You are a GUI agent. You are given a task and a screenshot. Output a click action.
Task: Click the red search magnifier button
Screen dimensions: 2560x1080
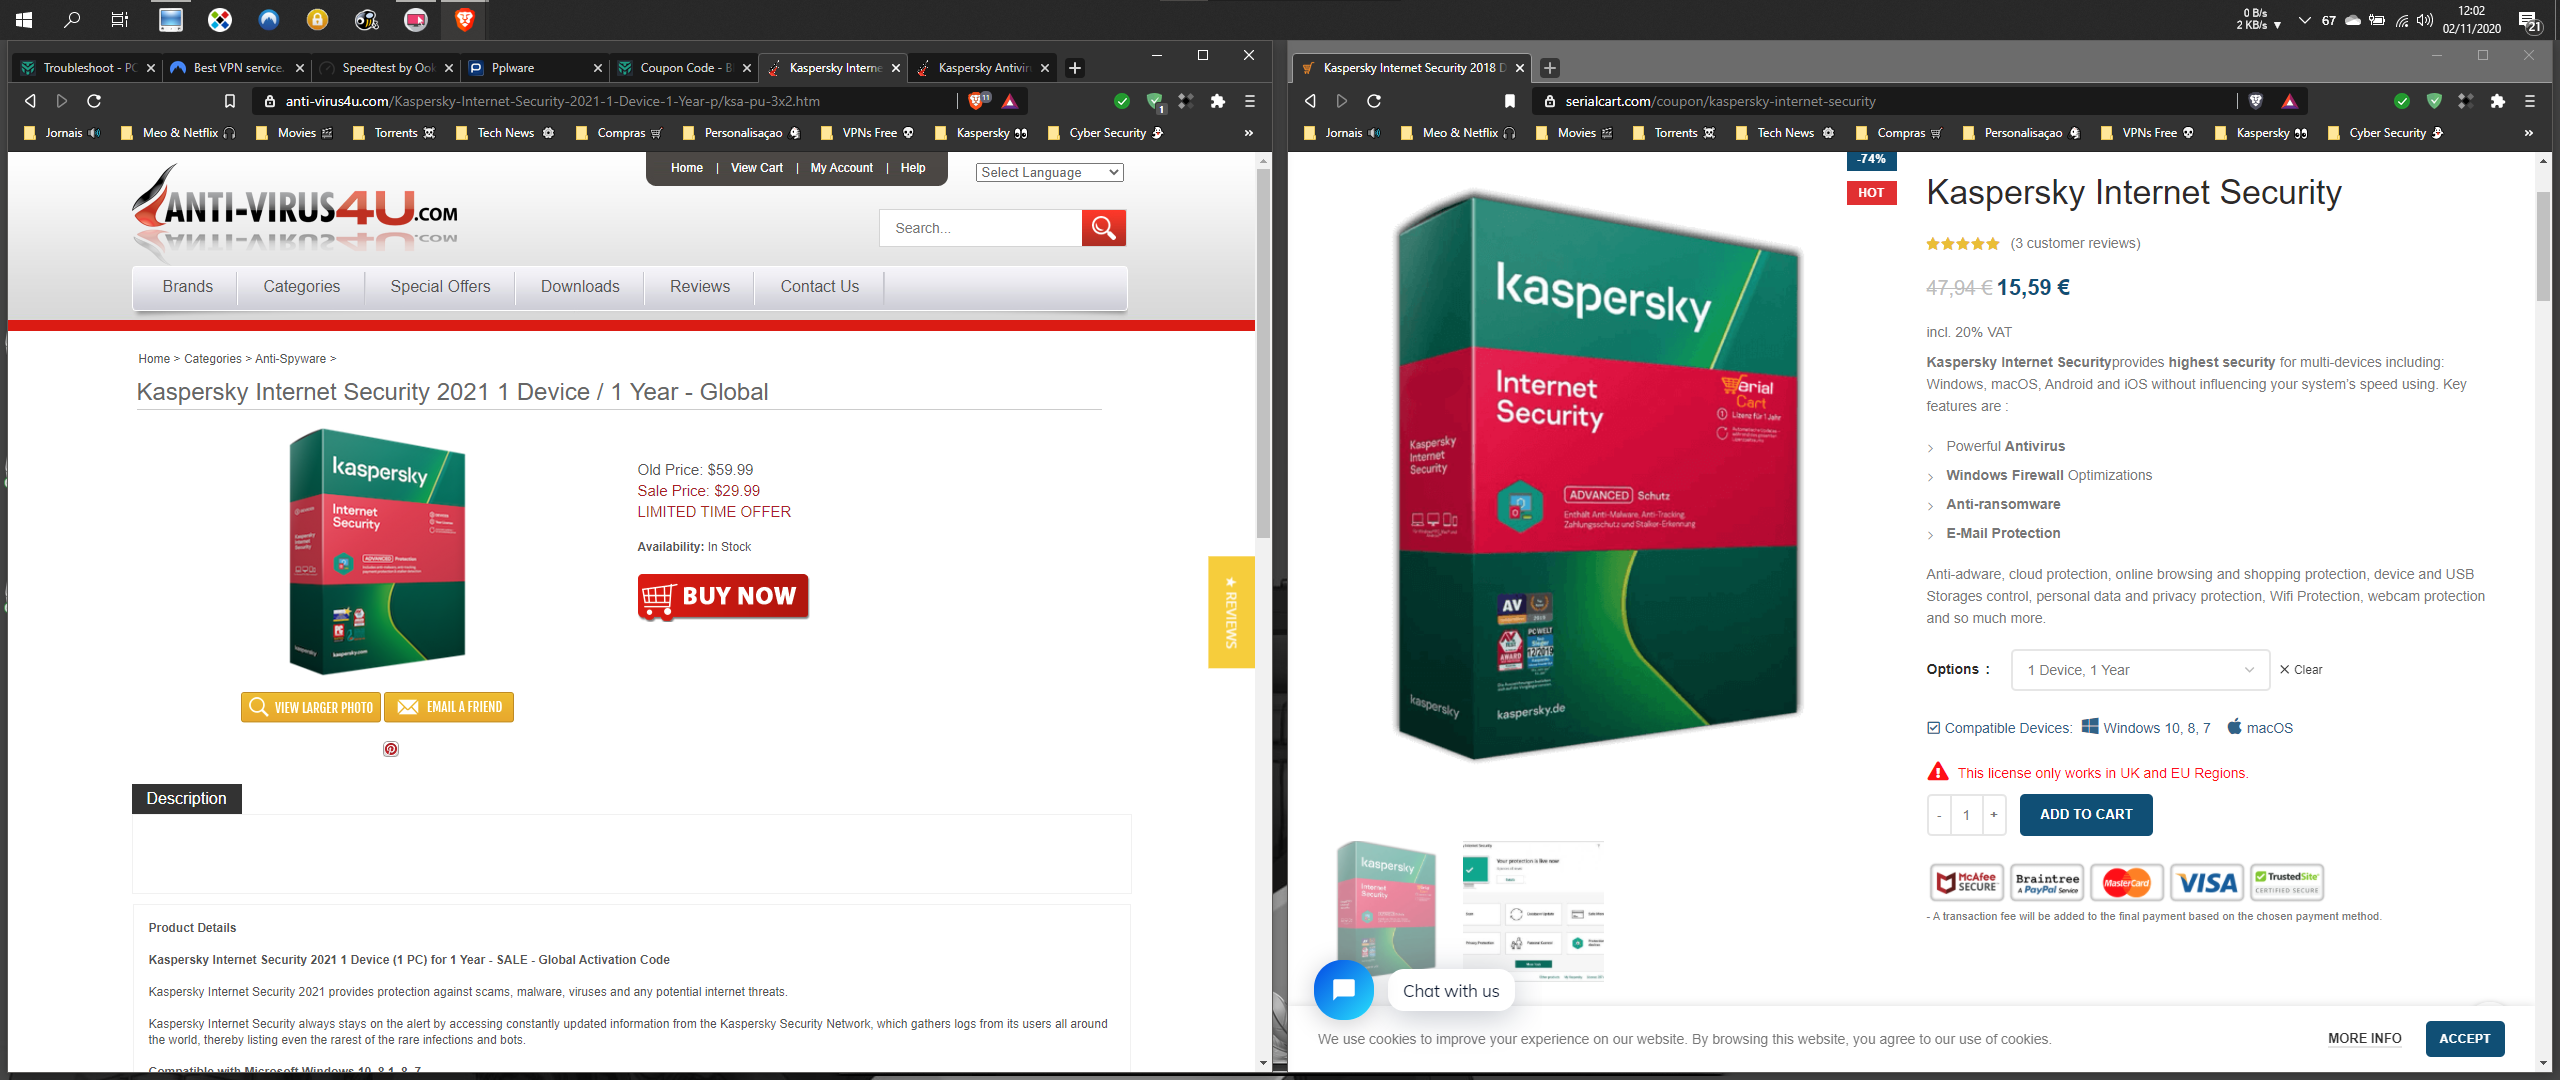tap(1103, 228)
